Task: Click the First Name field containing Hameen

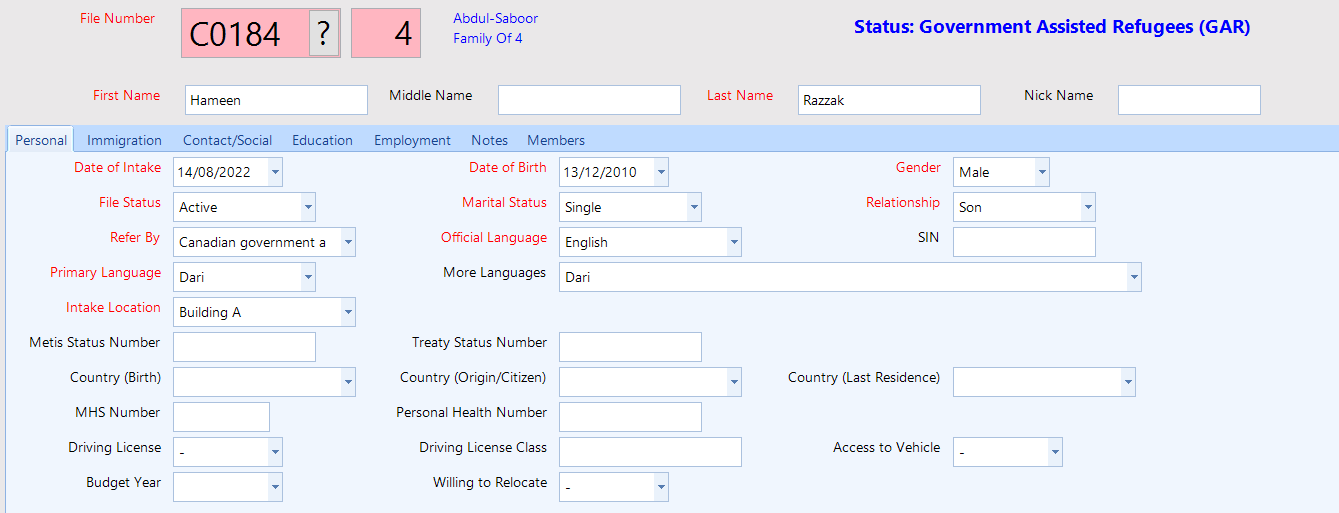Action: 276,100
